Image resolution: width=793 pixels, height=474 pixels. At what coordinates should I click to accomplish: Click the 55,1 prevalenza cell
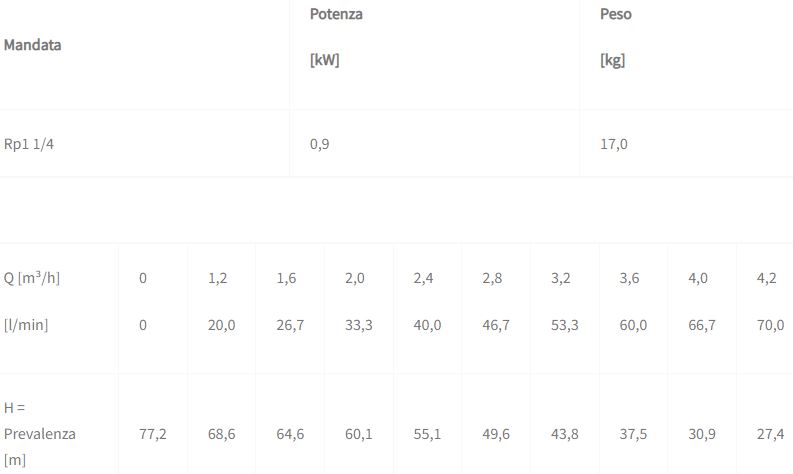click(x=427, y=434)
